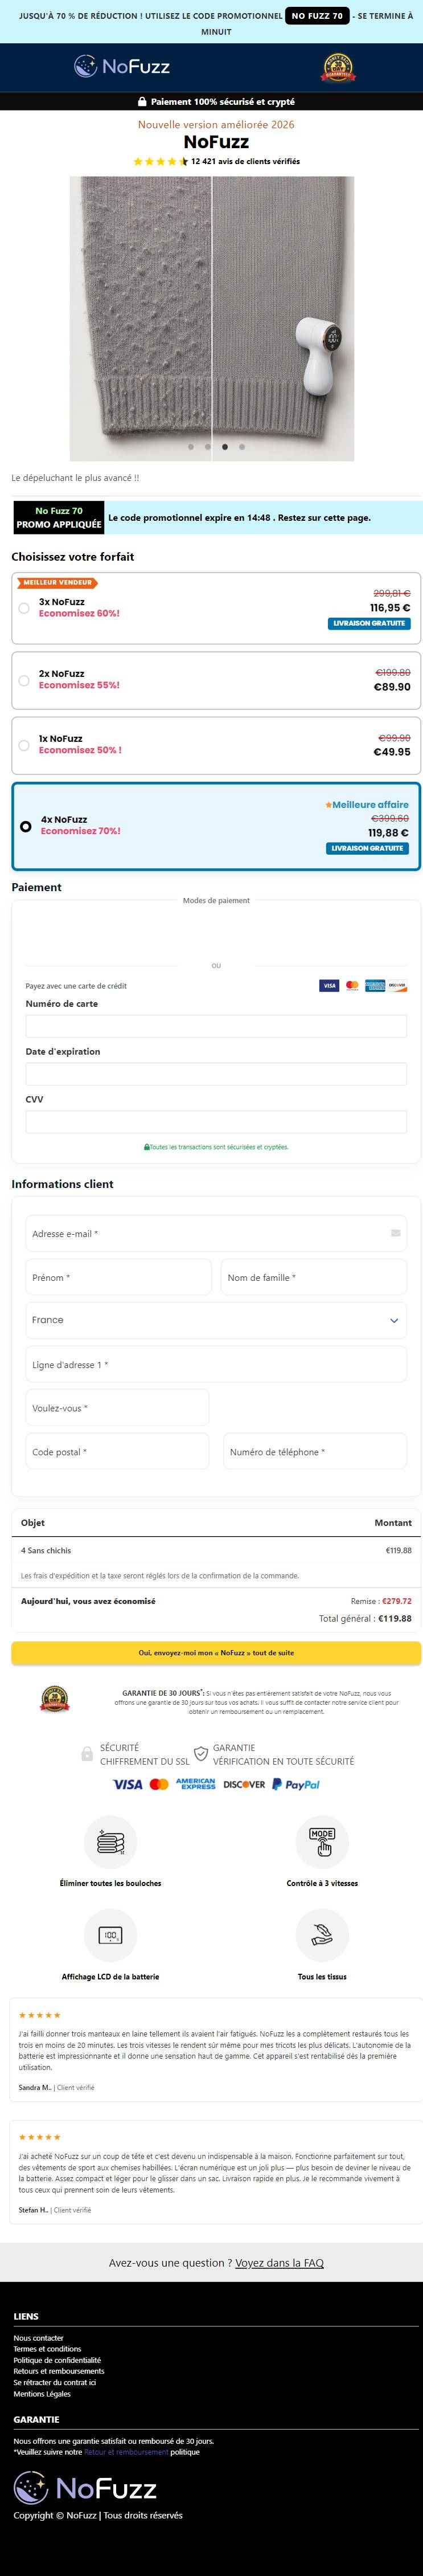Image resolution: width=423 pixels, height=2576 pixels.
Task: Click the Adresse e-mail field
Action: coord(216,1233)
